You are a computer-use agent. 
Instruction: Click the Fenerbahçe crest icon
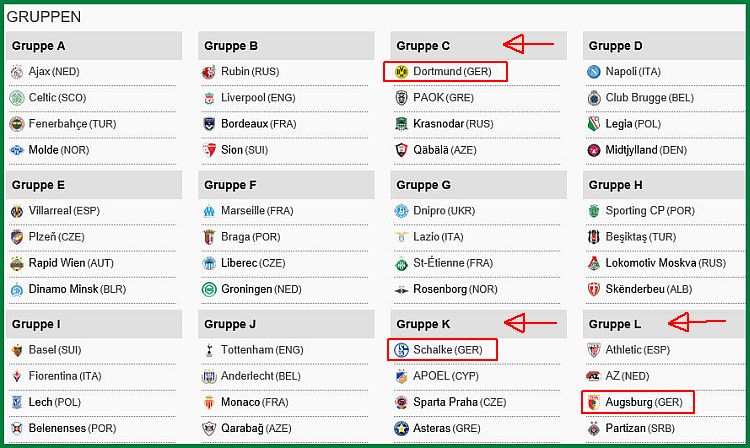click(17, 124)
